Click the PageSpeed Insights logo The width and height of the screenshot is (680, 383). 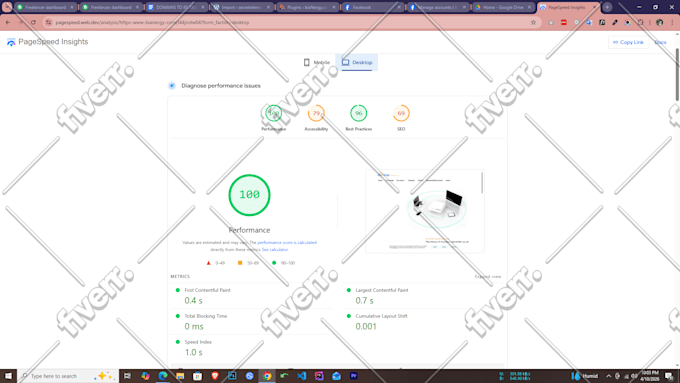(47, 42)
